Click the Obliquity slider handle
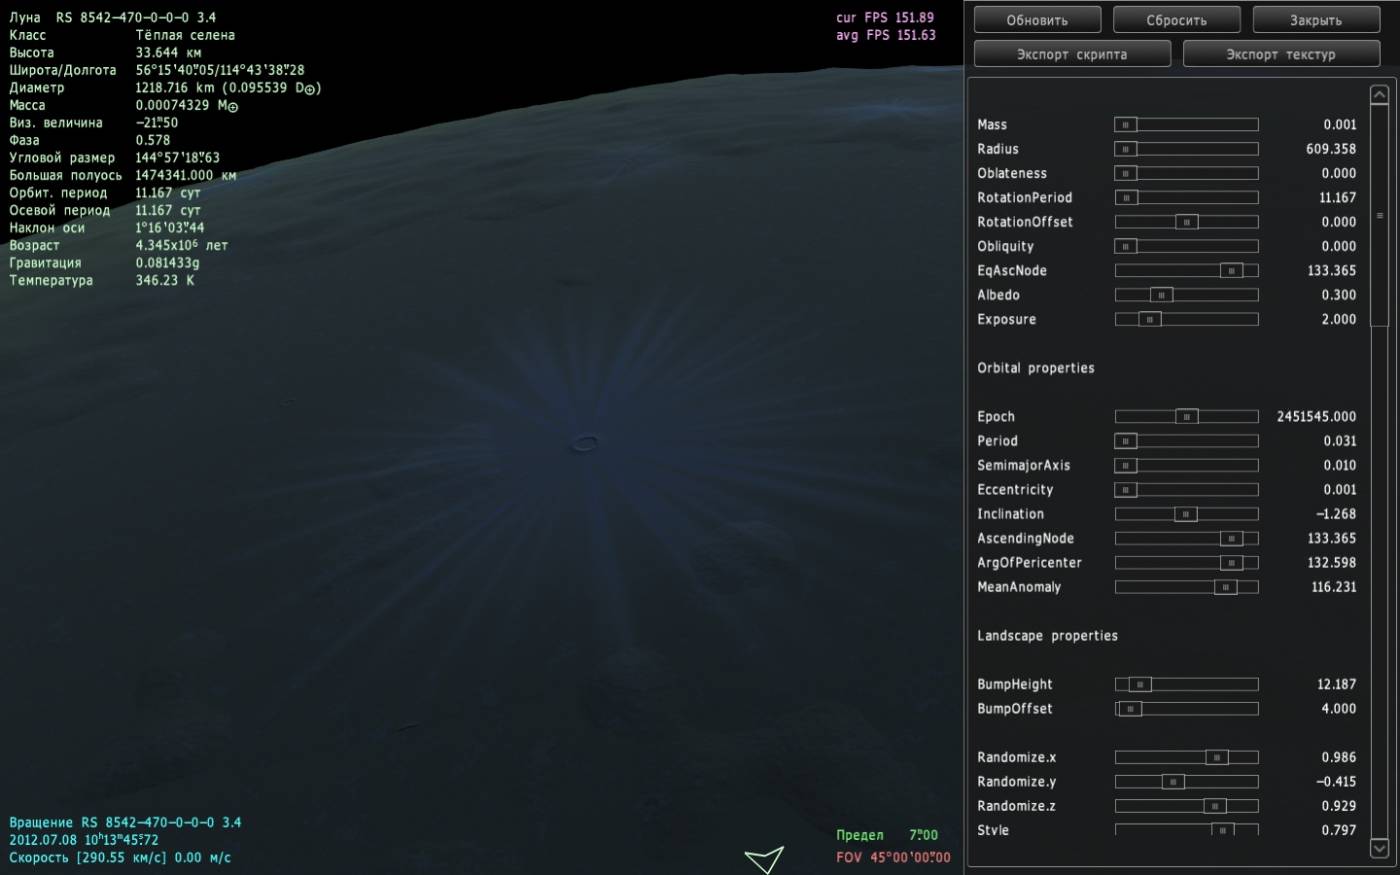This screenshot has height=875, width=1400. [x=1126, y=246]
